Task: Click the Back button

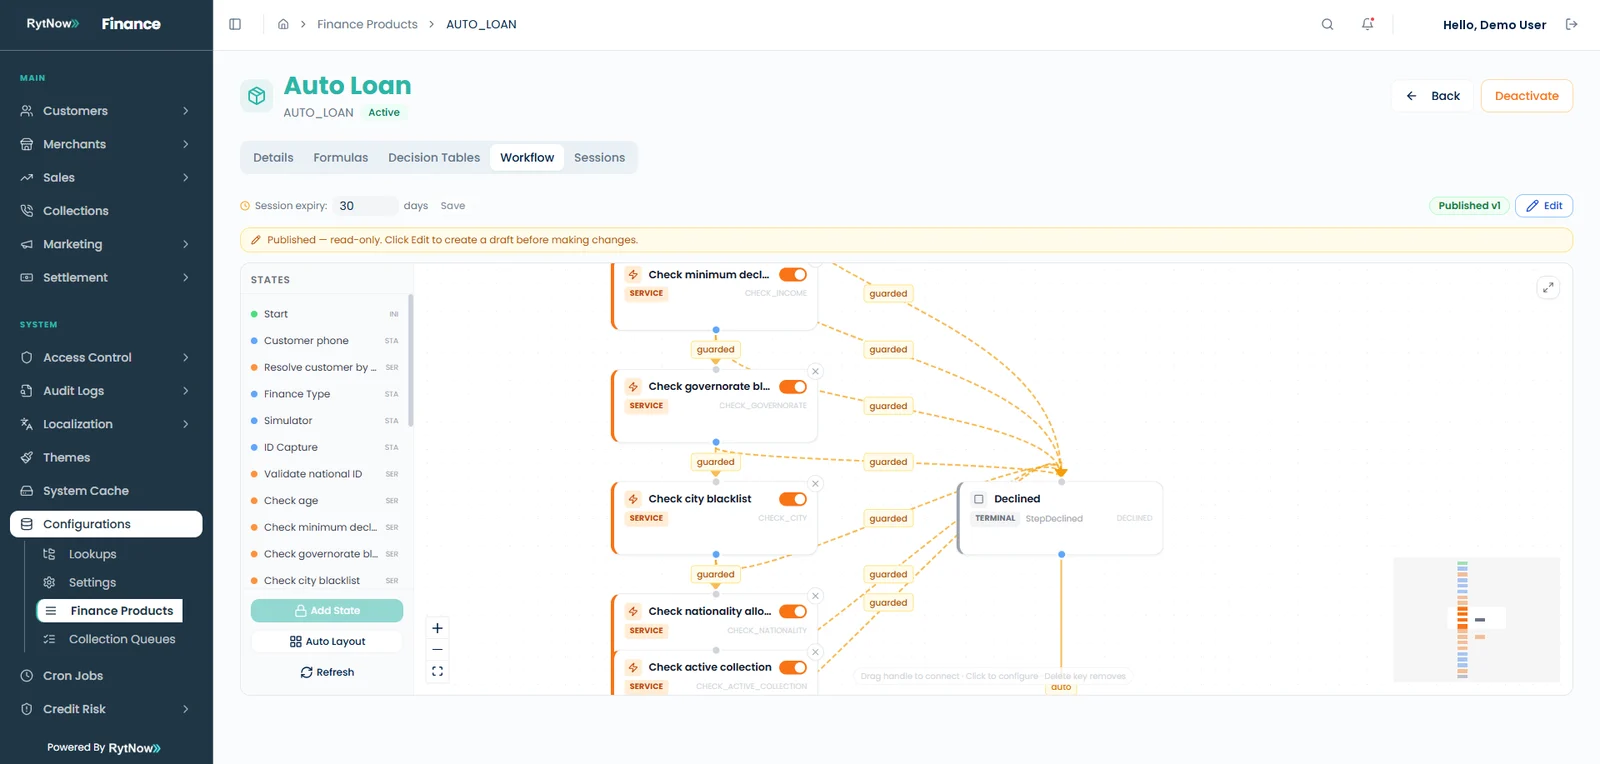Action: (x=1432, y=96)
